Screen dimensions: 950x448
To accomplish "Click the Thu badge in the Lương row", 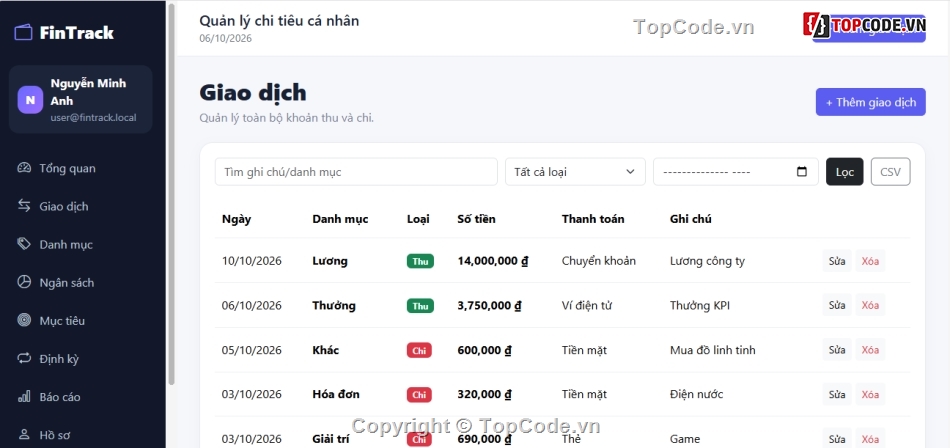I will 420,261.
